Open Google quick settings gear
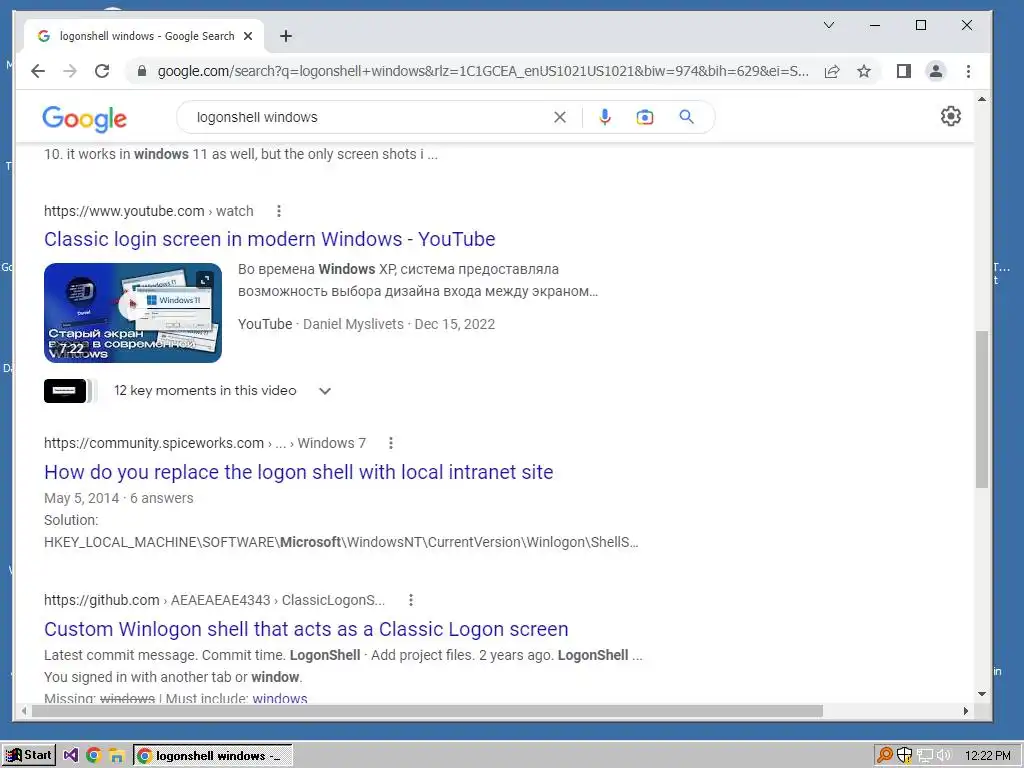The width and height of the screenshot is (1024, 768). click(950, 116)
